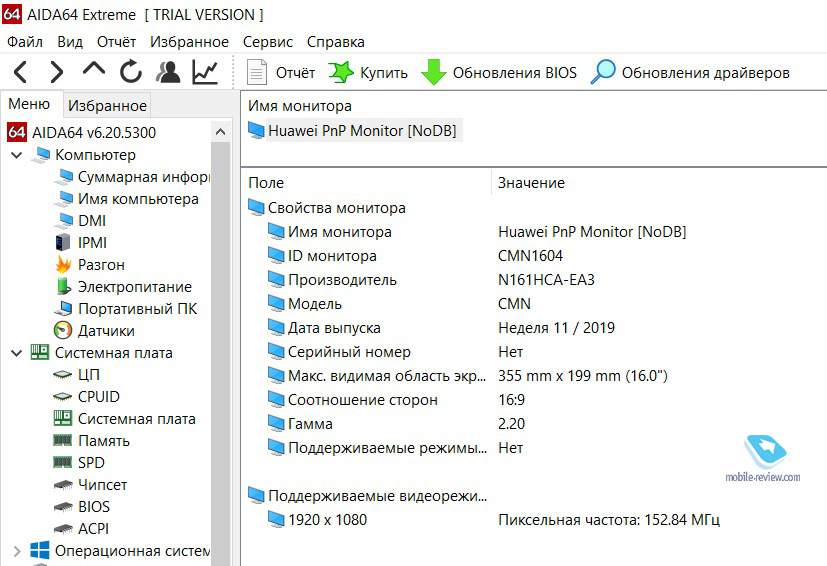Select Имя компьютера in the tree
The height and width of the screenshot is (566, 827).
click(x=127, y=199)
